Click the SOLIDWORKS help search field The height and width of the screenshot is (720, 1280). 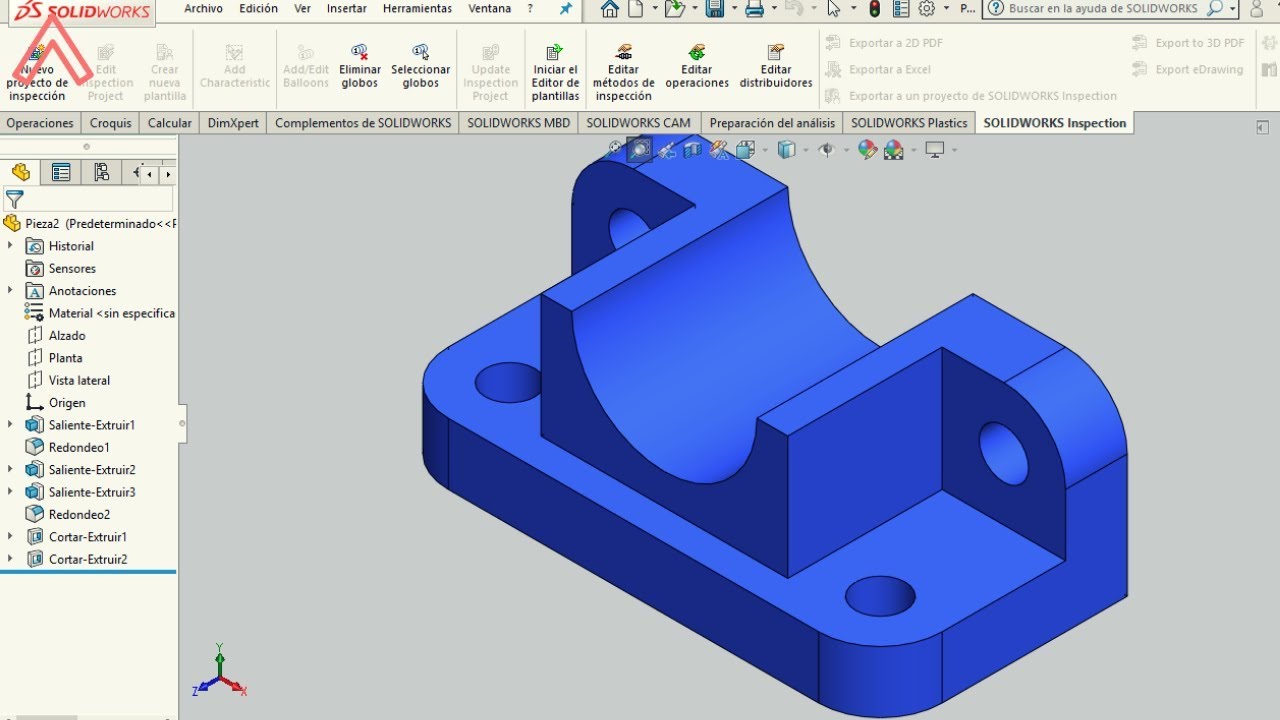1111,9
